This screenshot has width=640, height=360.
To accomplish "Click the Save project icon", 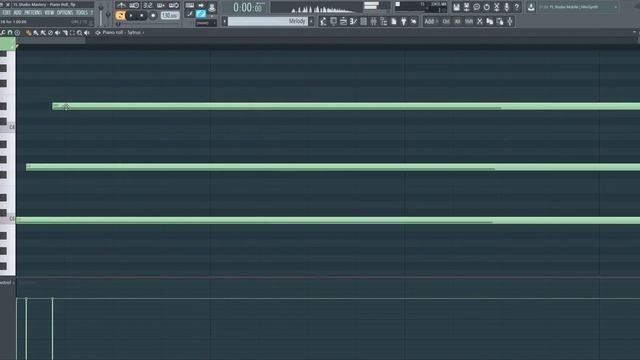I will point(456,7).
